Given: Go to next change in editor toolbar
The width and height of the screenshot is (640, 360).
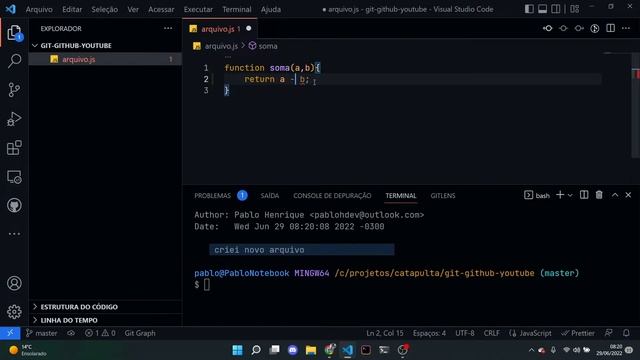Looking at the screenshot, I should (x=579, y=28).
